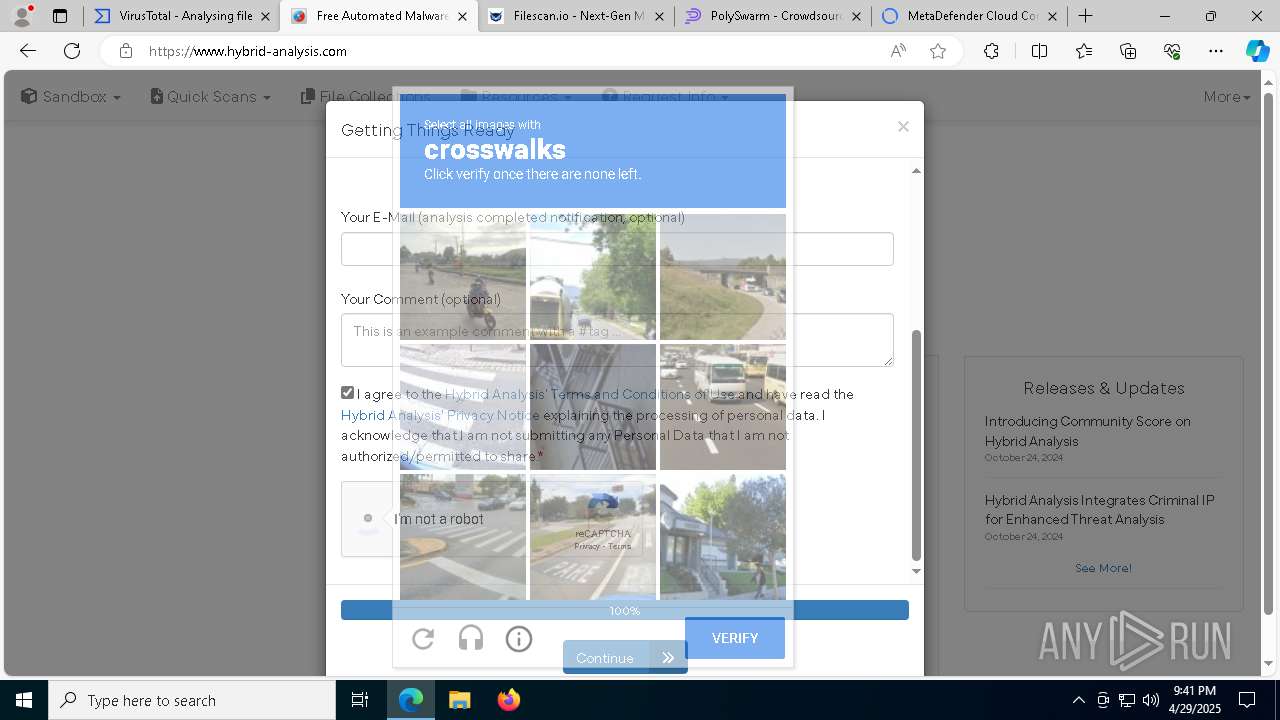Open the browser profile icon
1280x720 pixels.
pyautogui.click(x=22, y=16)
